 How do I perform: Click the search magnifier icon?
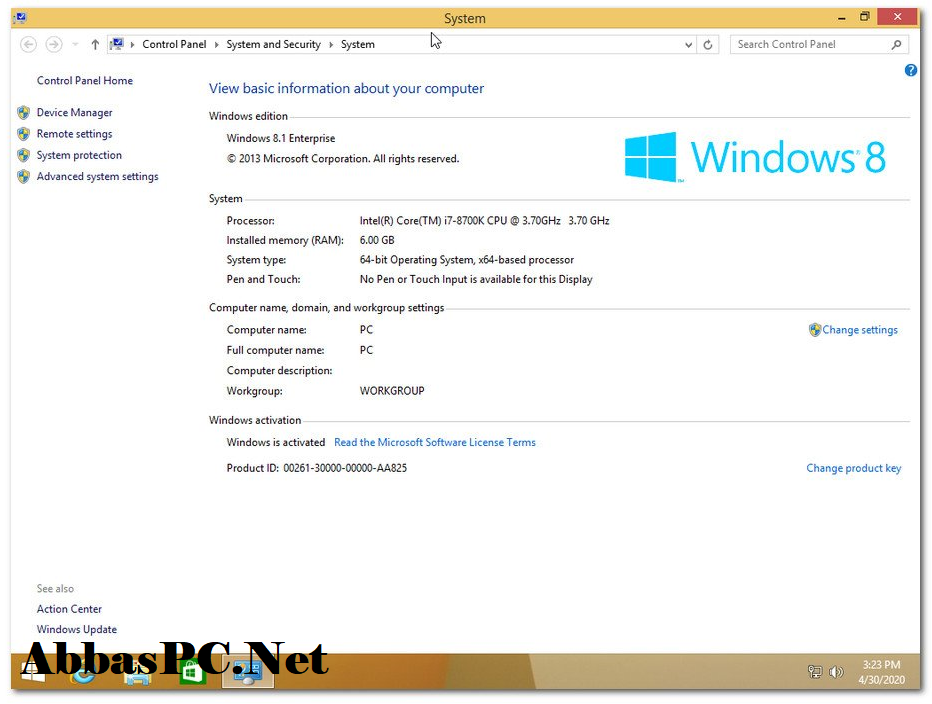click(x=896, y=45)
